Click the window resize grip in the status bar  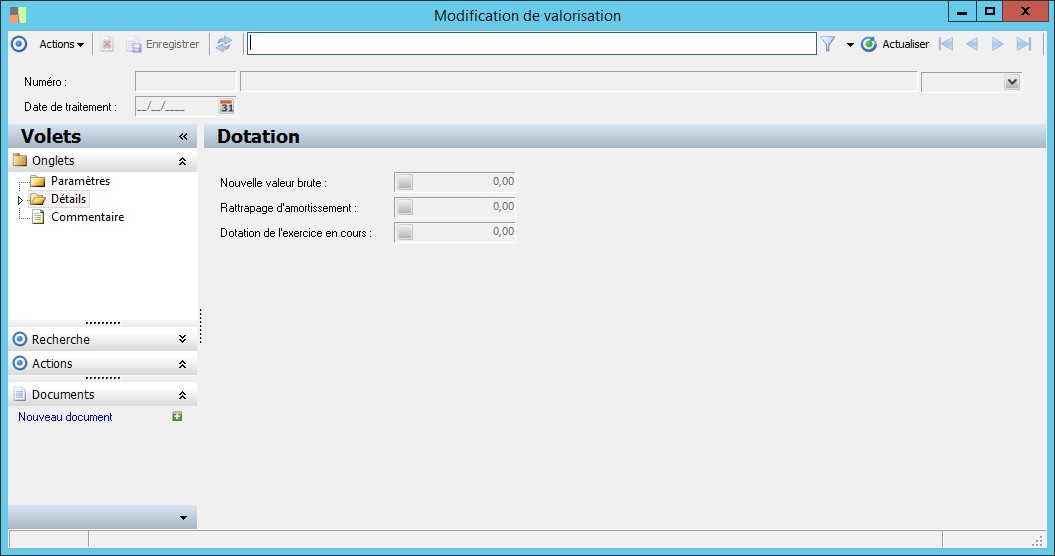1038,541
